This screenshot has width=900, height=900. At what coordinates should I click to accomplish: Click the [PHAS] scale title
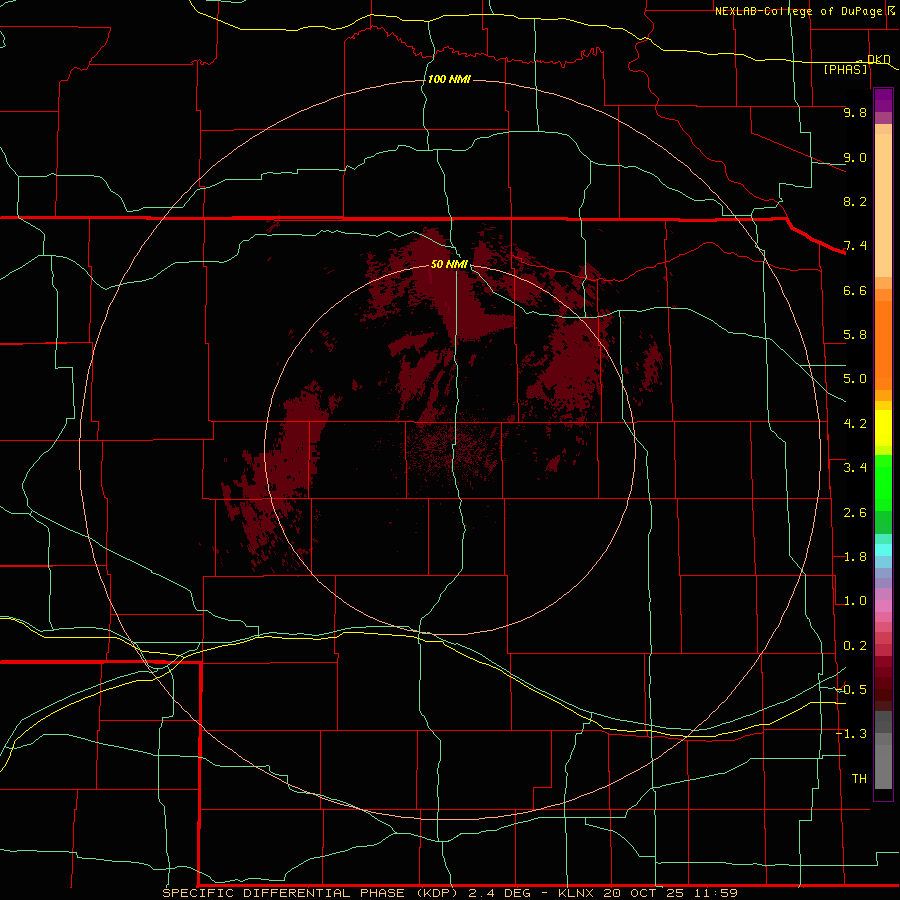click(845, 70)
